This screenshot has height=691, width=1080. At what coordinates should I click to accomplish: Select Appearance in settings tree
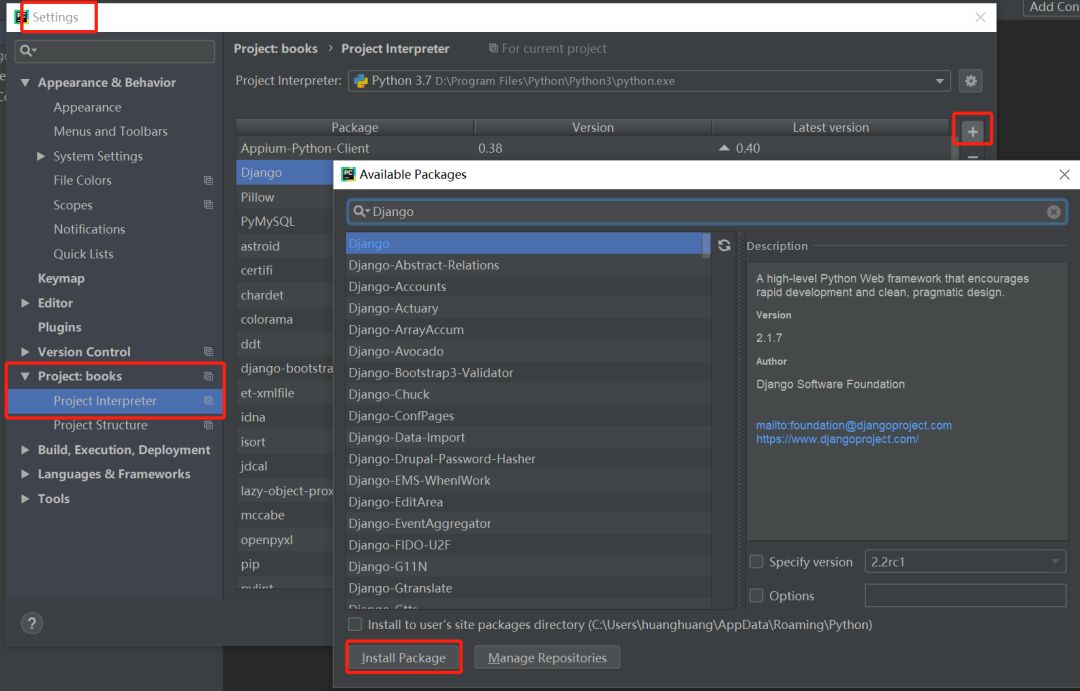(x=87, y=107)
